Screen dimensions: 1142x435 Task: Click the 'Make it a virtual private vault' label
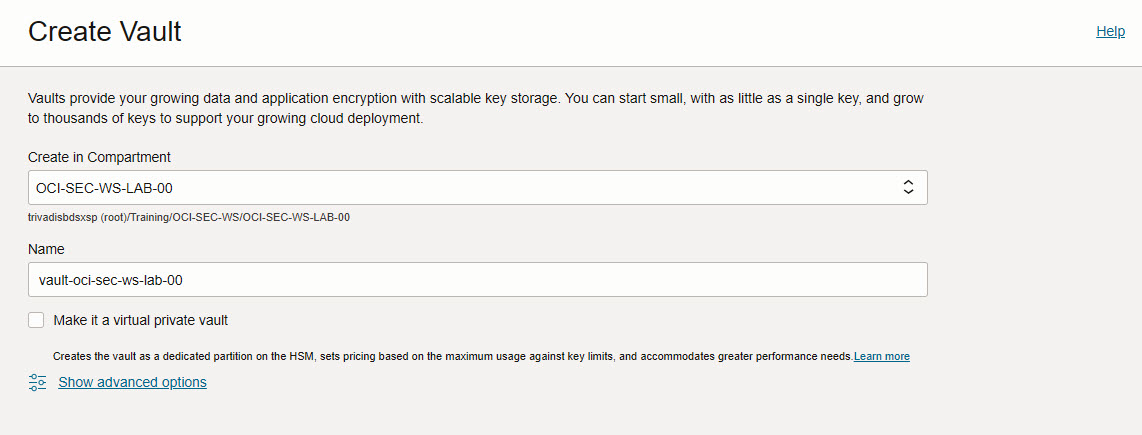point(141,320)
